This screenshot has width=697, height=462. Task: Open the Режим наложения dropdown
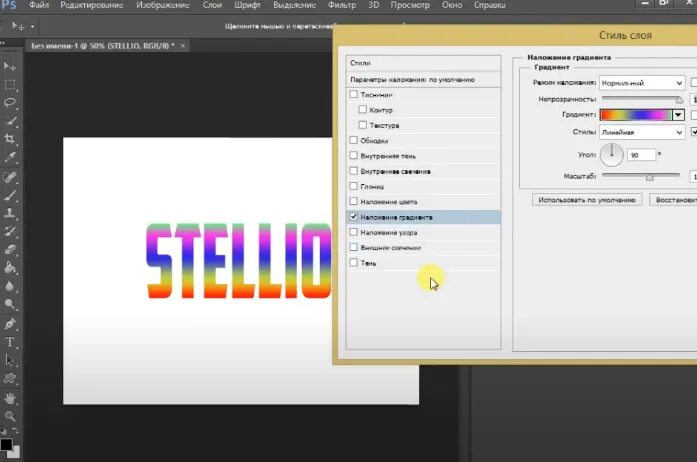click(642, 83)
